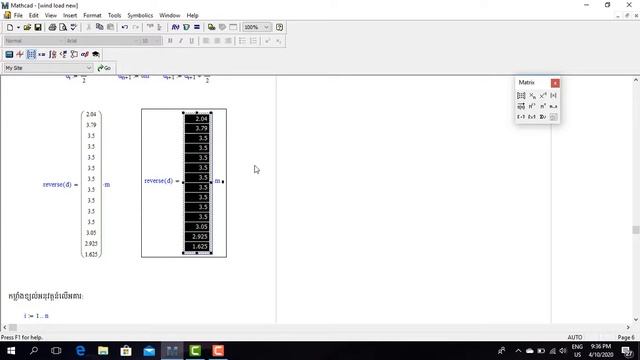
Task: Save worksheet using the floppy disk icon
Action: (x=38, y=27)
